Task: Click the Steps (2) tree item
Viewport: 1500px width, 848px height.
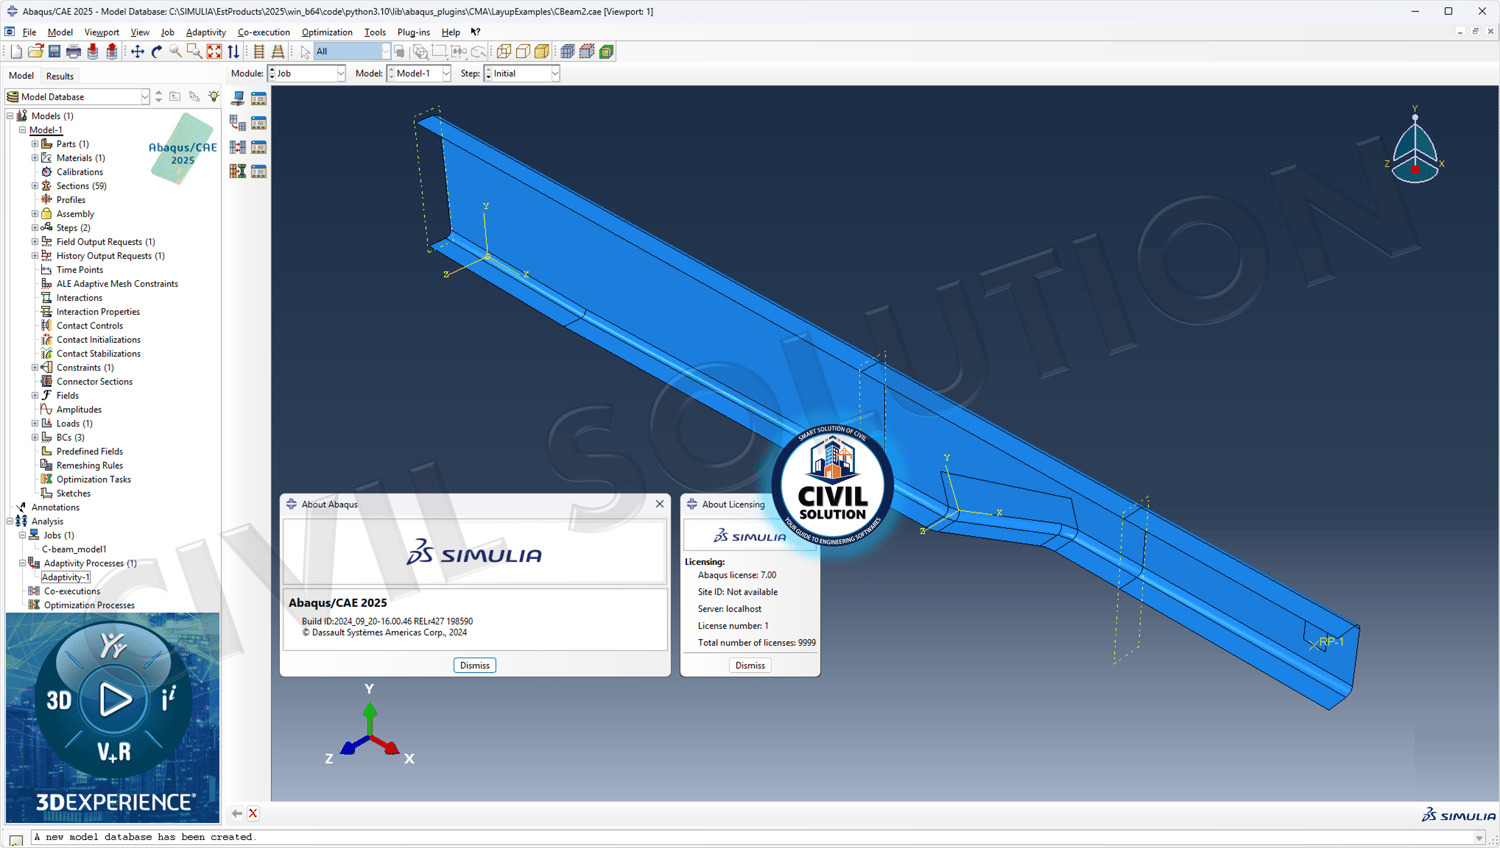Action: [73, 228]
